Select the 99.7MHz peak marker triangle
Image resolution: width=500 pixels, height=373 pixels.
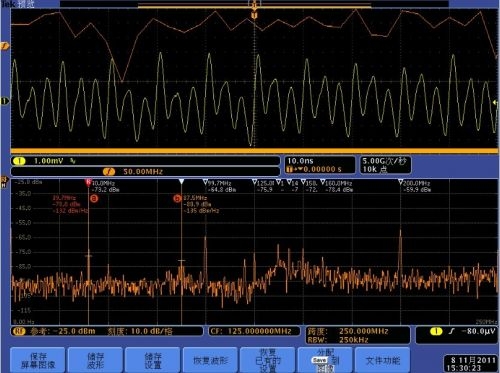pyautogui.click(x=205, y=182)
